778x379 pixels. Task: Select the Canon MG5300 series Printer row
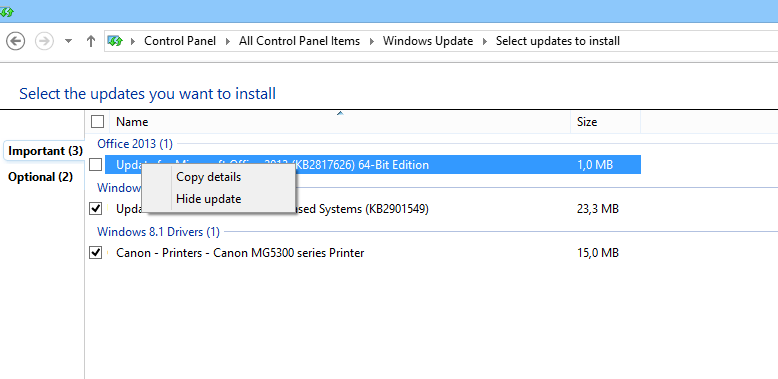(x=373, y=253)
